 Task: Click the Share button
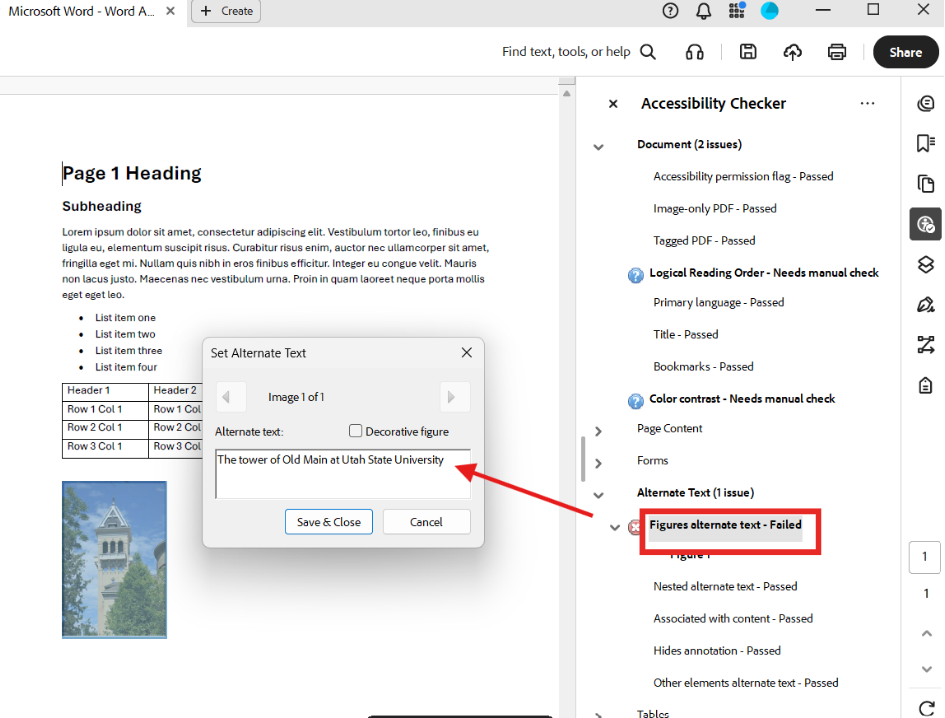coord(906,52)
